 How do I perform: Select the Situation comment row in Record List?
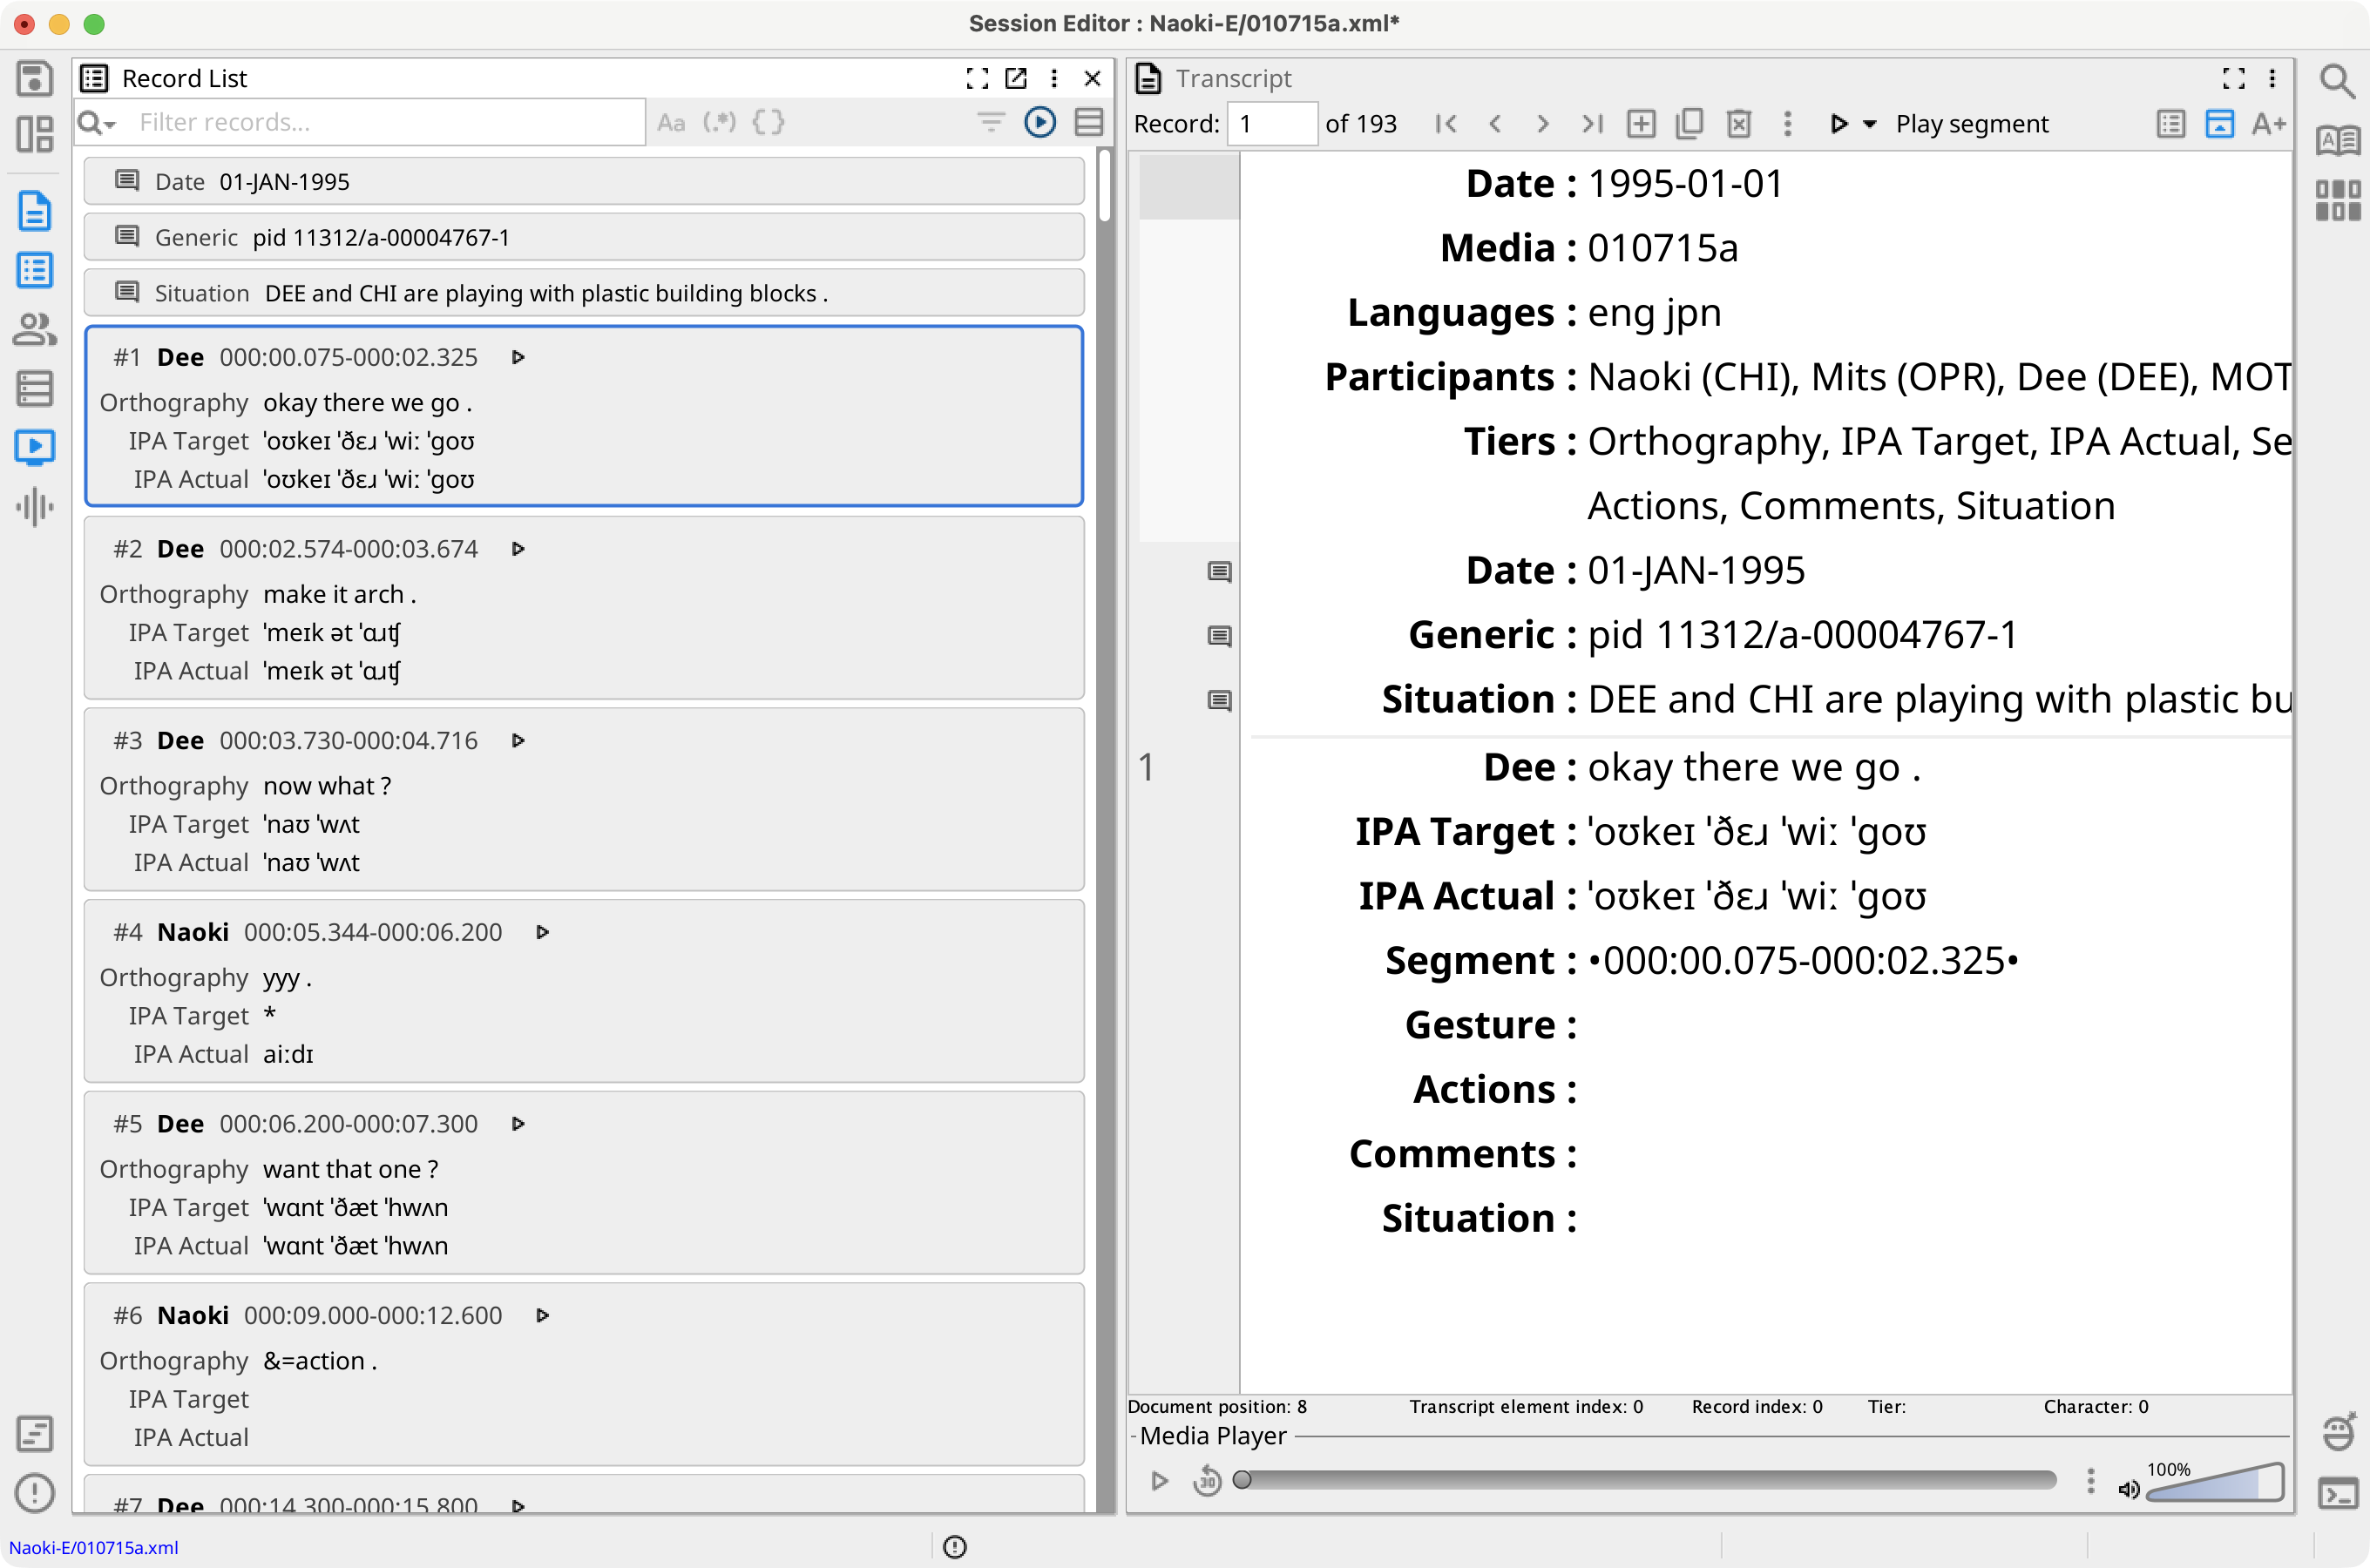pos(584,293)
